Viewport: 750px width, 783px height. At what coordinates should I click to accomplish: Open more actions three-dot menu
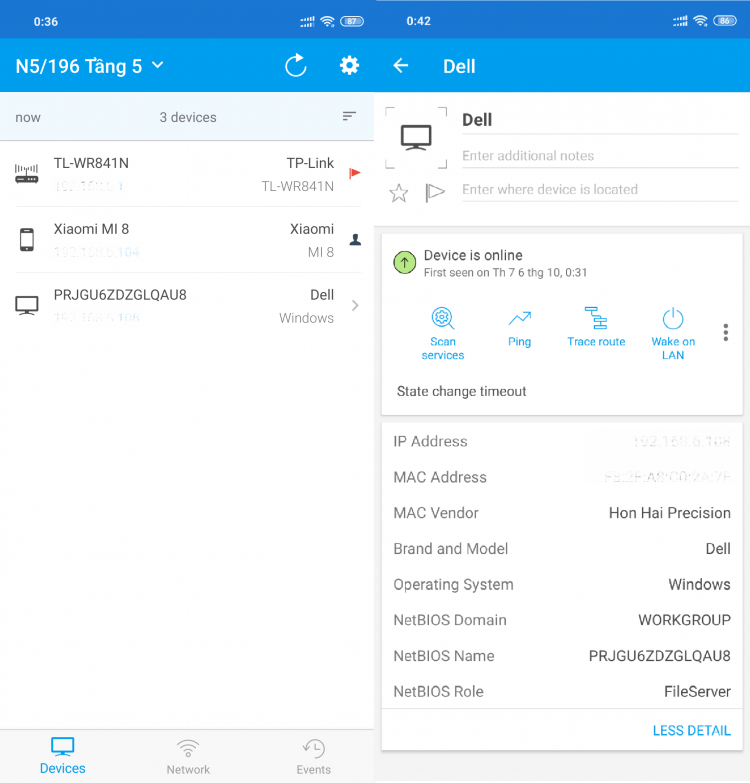pyautogui.click(x=726, y=333)
